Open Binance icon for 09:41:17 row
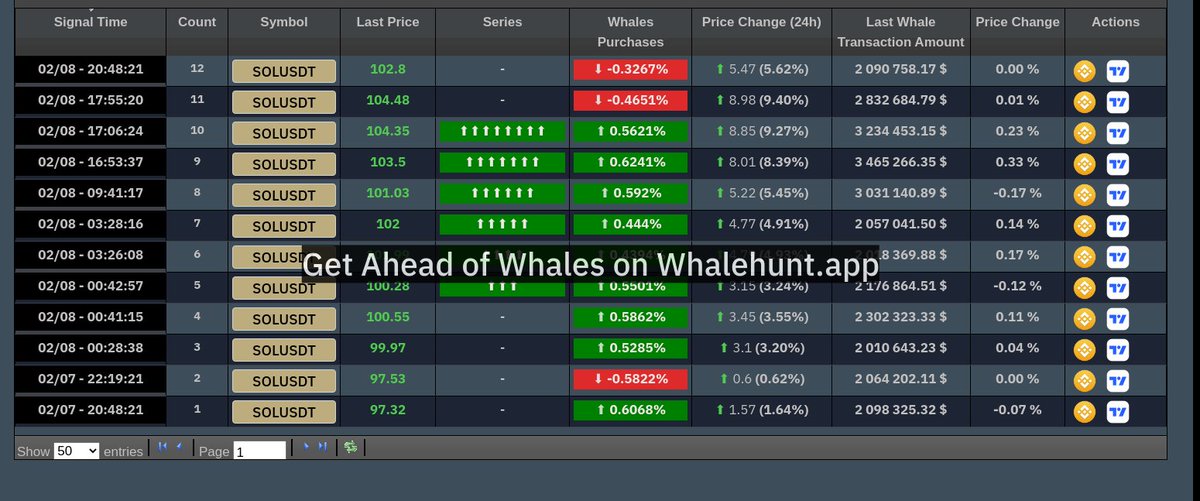 [x=1085, y=195]
